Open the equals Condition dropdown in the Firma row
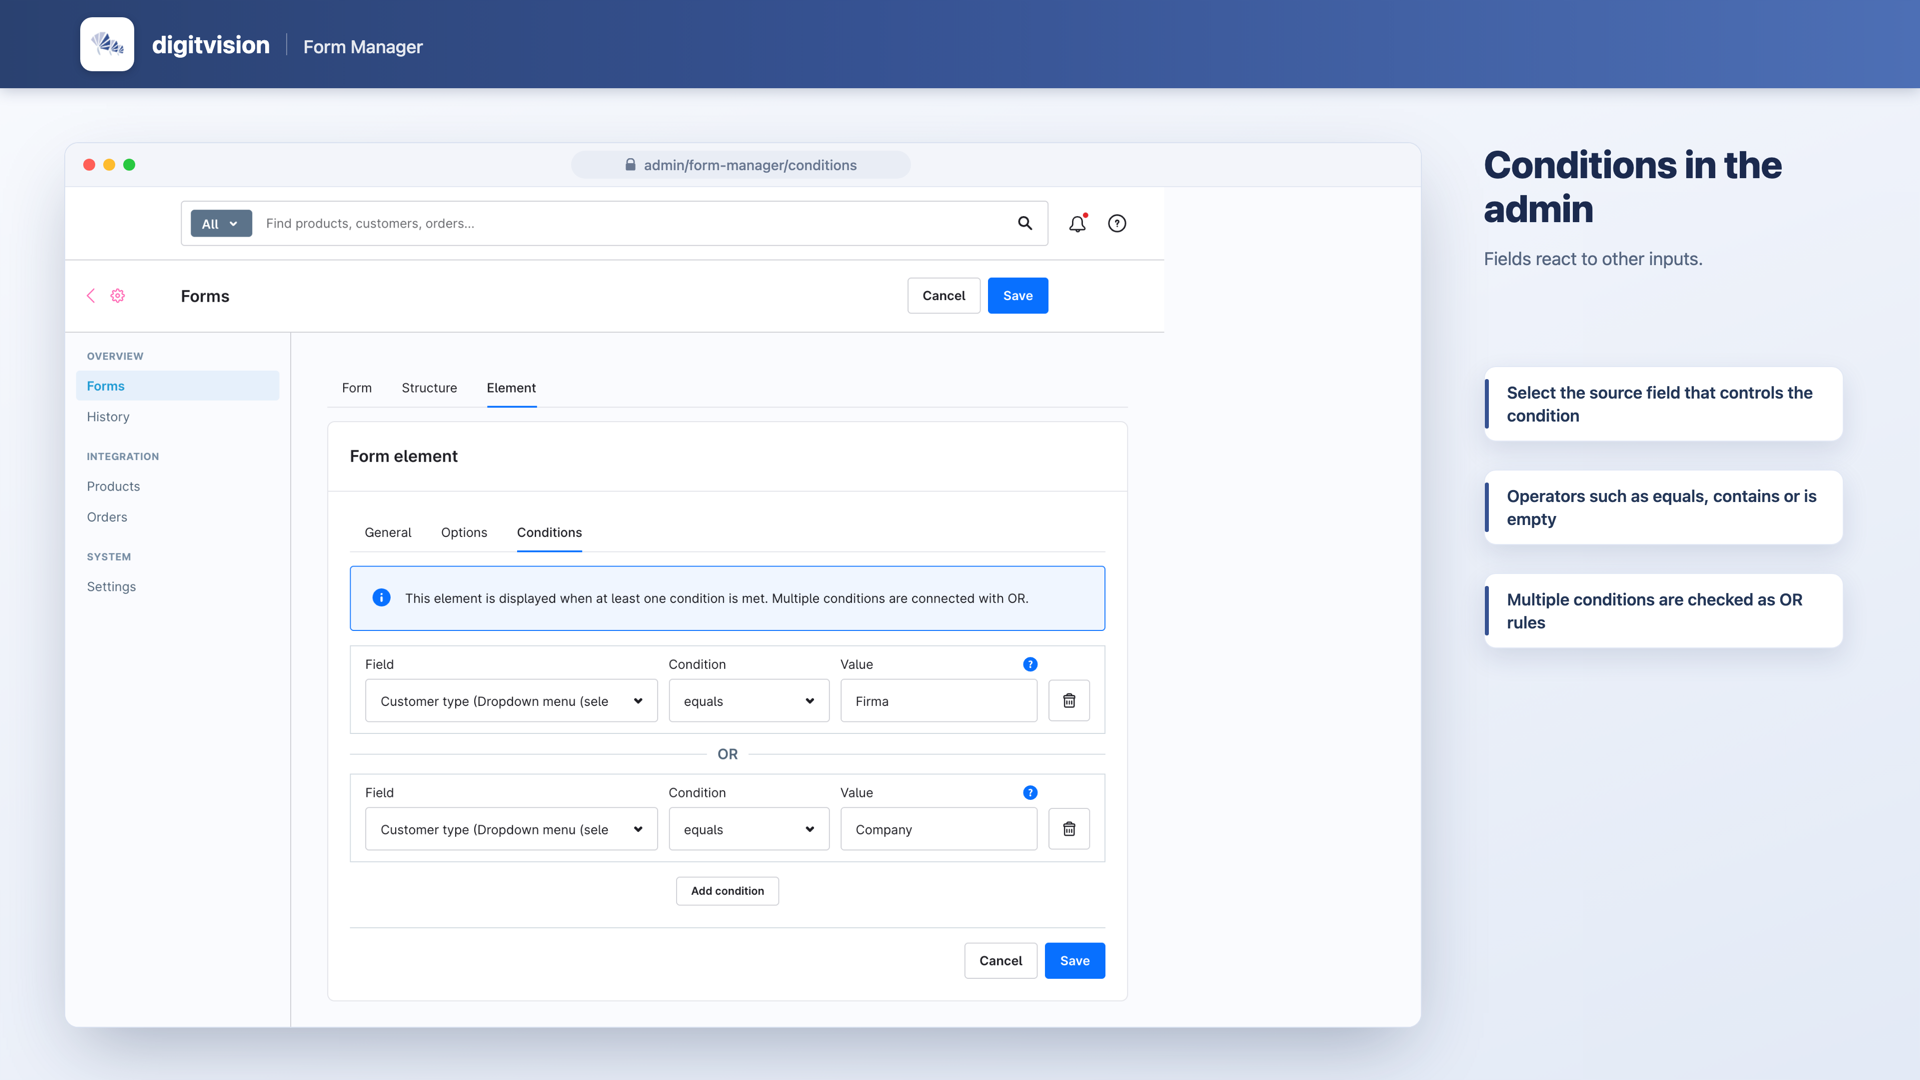1920x1080 pixels. pyautogui.click(x=749, y=701)
